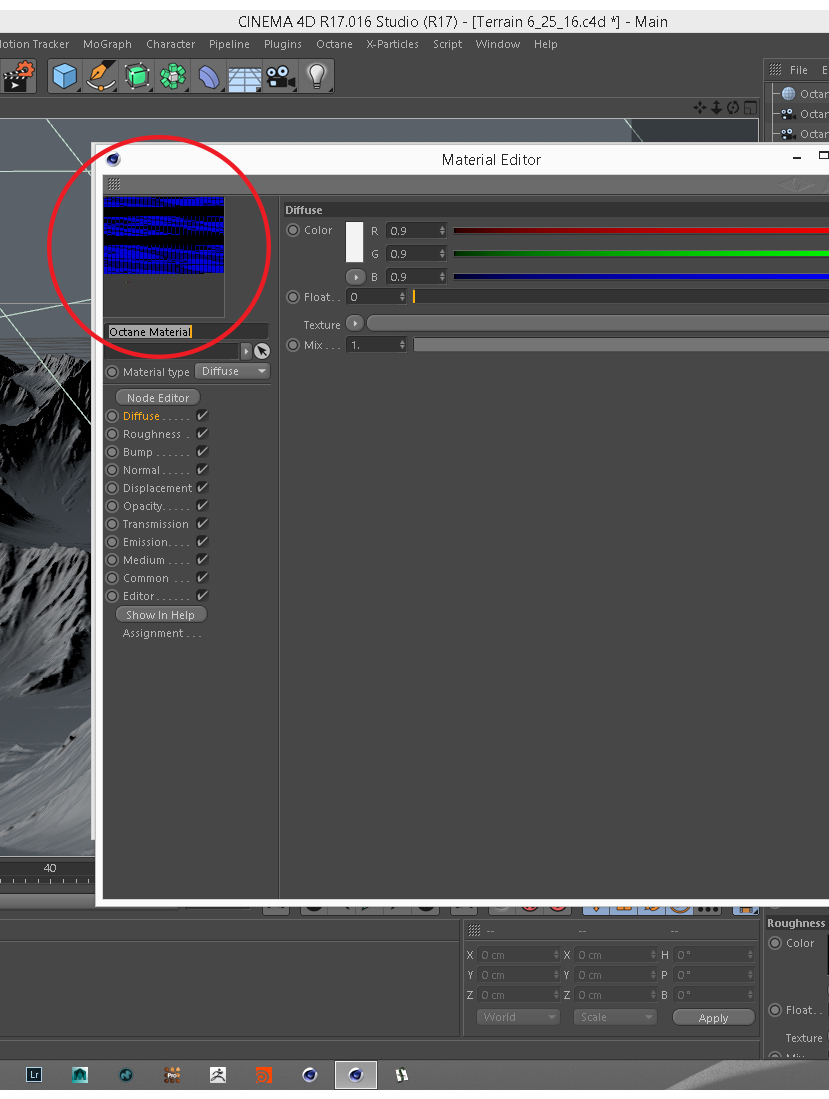Adjust the R value stepper arrows
This screenshot has height=1099, width=829.
(442, 231)
